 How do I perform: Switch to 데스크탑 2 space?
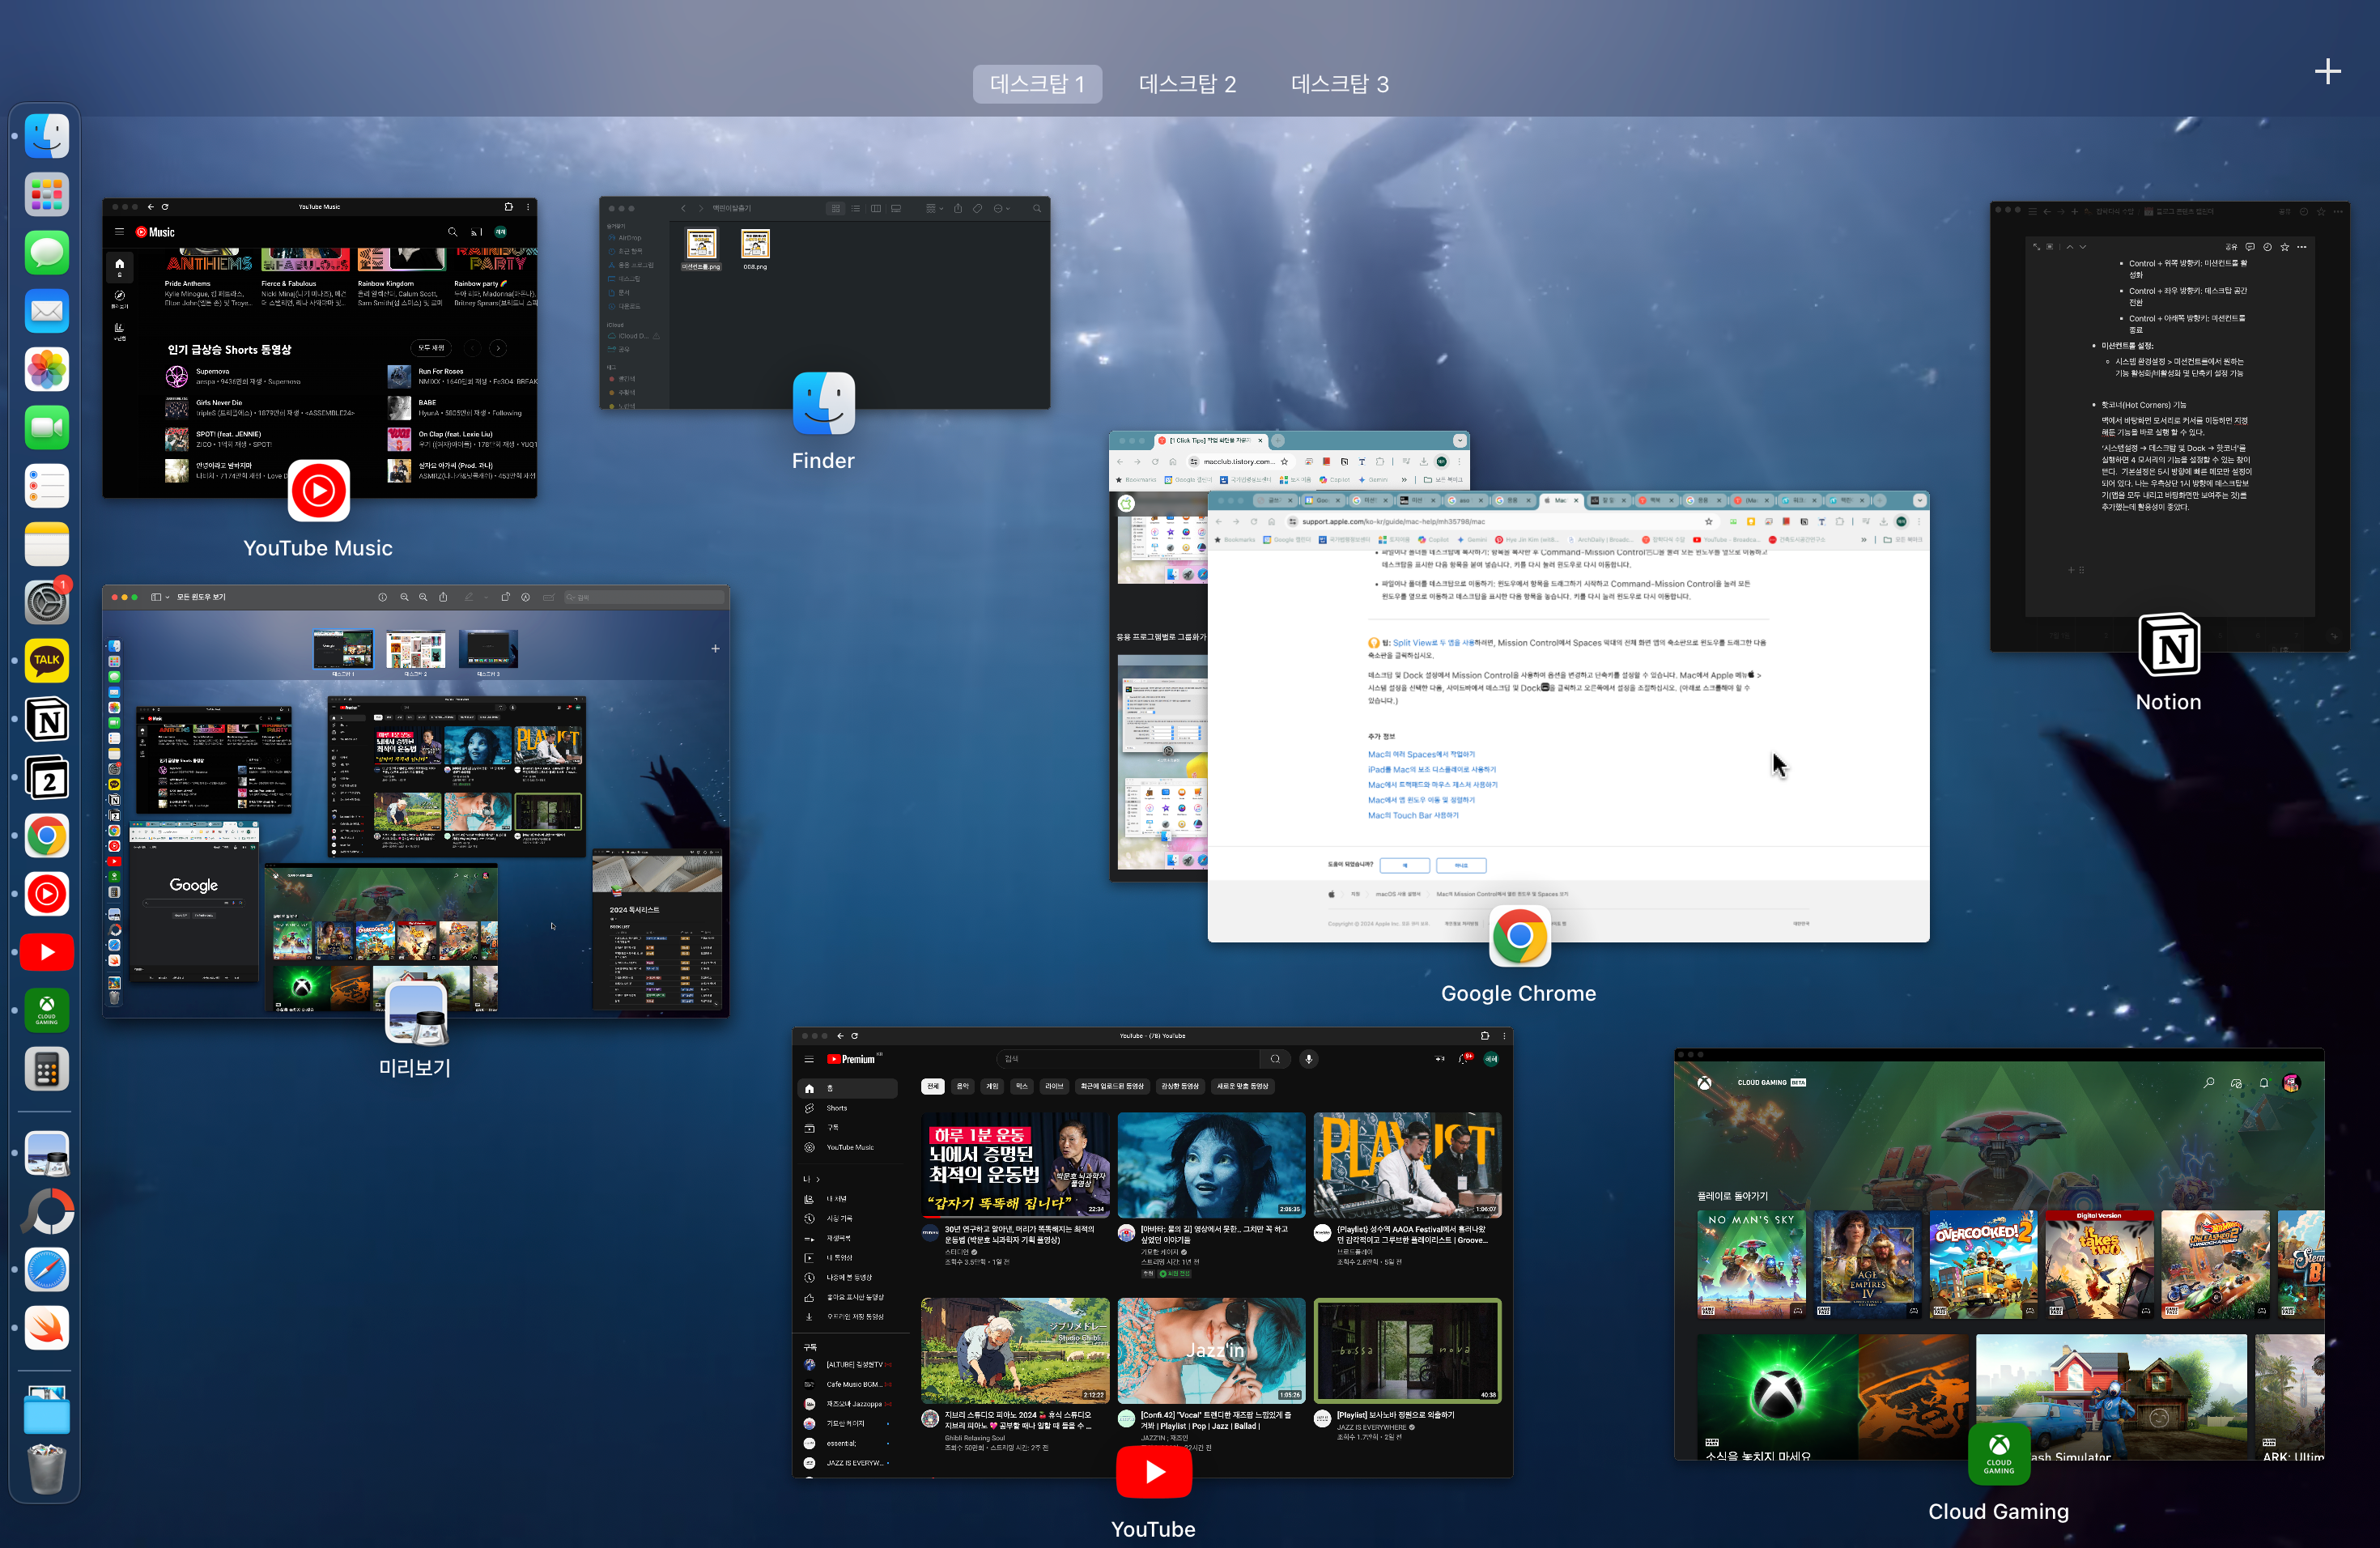point(1187,84)
